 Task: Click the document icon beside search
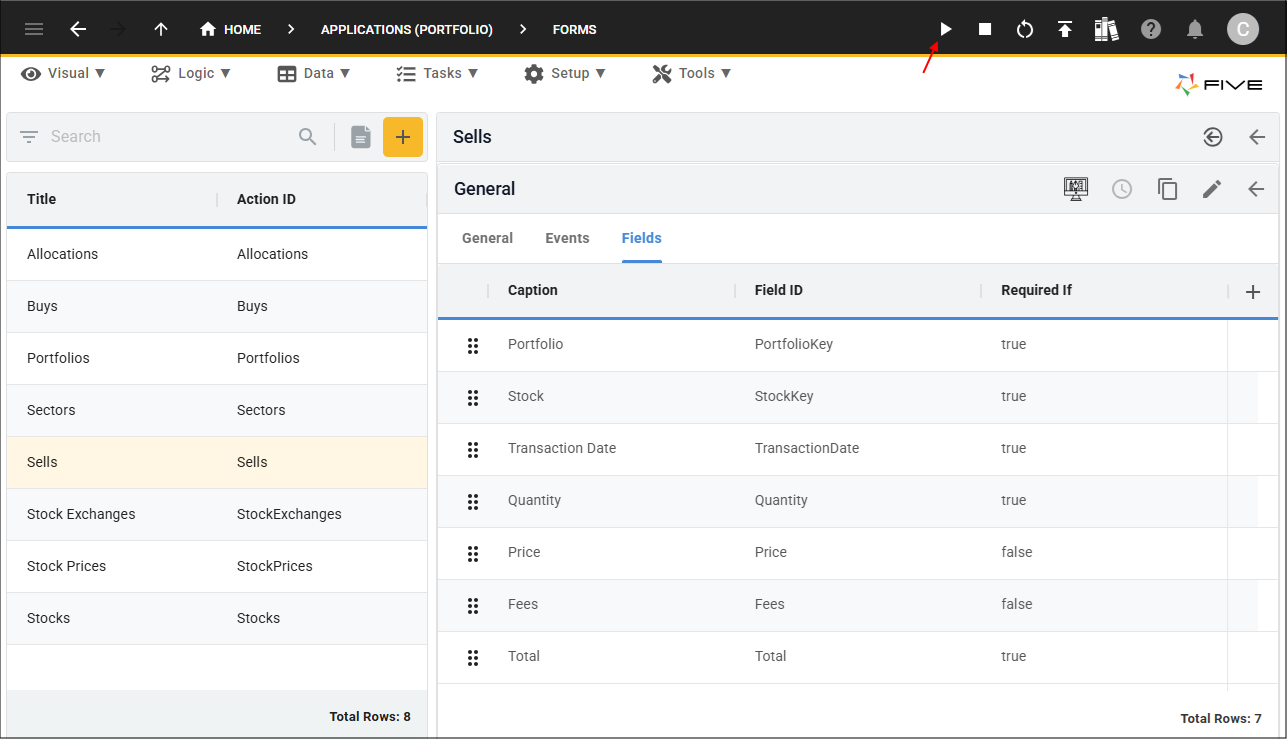point(361,137)
